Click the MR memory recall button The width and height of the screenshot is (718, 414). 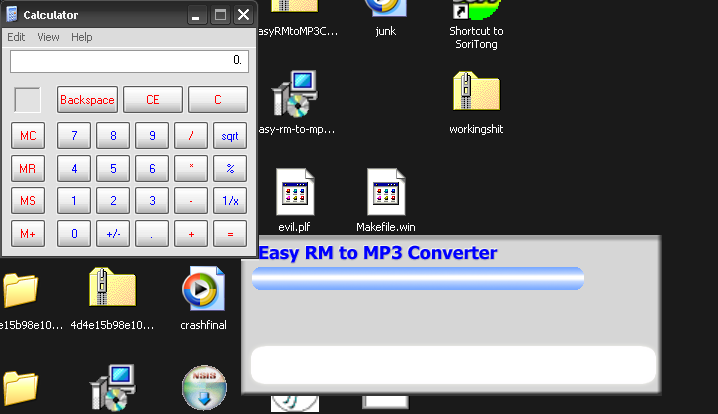pos(28,169)
